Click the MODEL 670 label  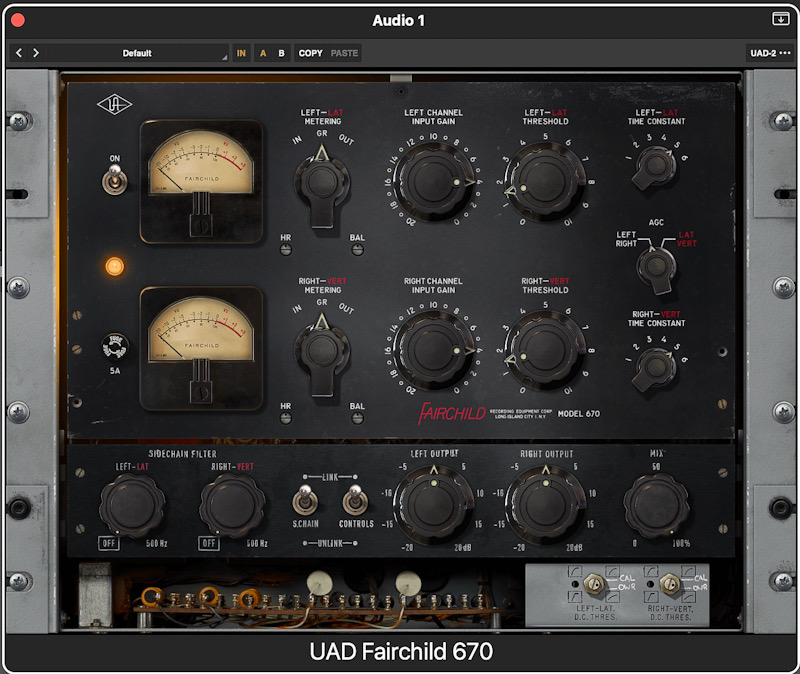tap(579, 414)
